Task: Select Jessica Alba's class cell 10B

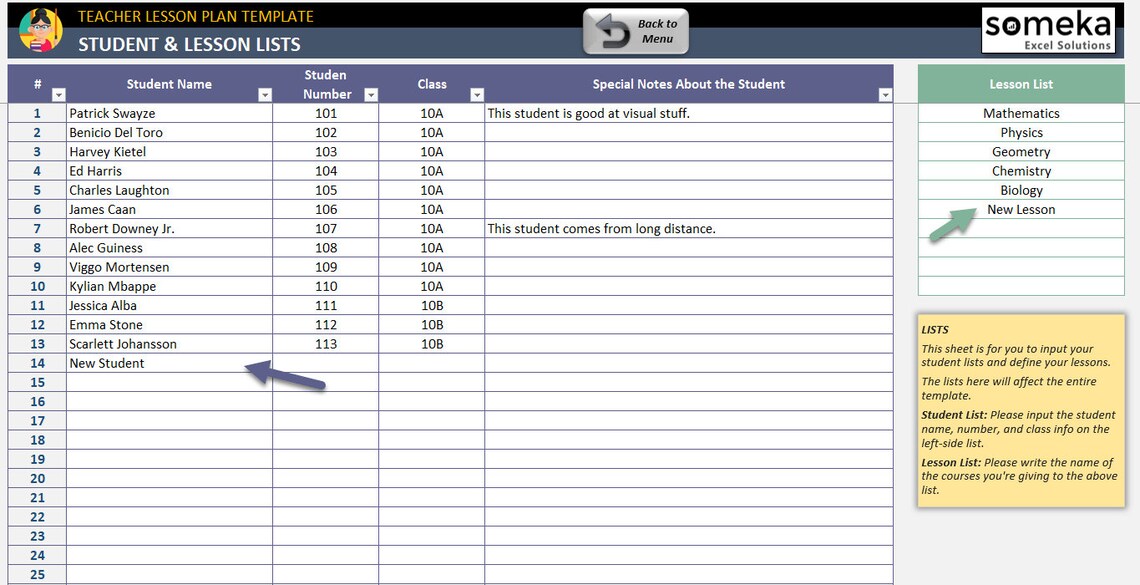Action: point(432,306)
